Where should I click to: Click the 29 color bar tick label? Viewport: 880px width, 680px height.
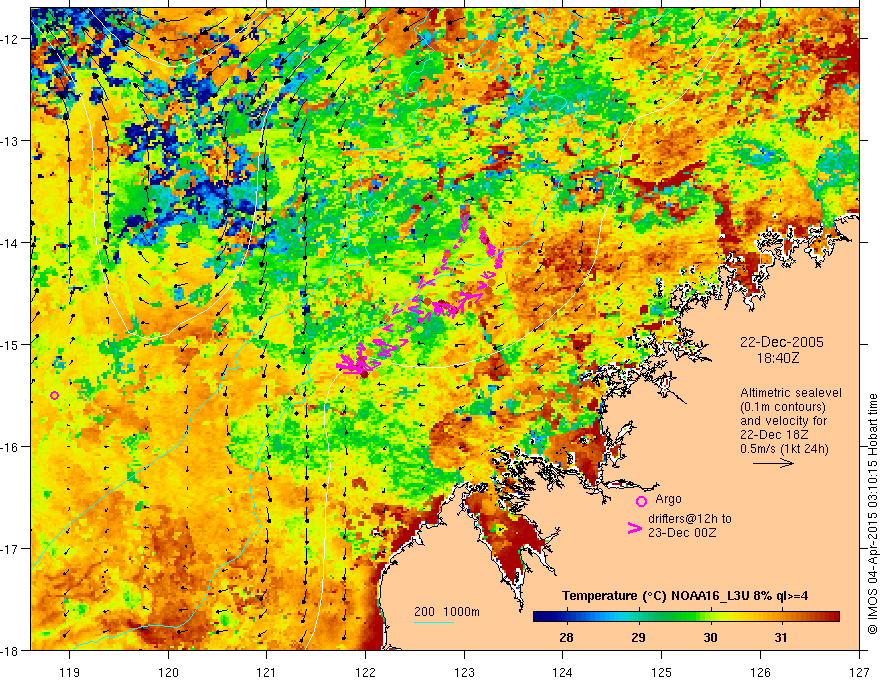tap(638, 637)
